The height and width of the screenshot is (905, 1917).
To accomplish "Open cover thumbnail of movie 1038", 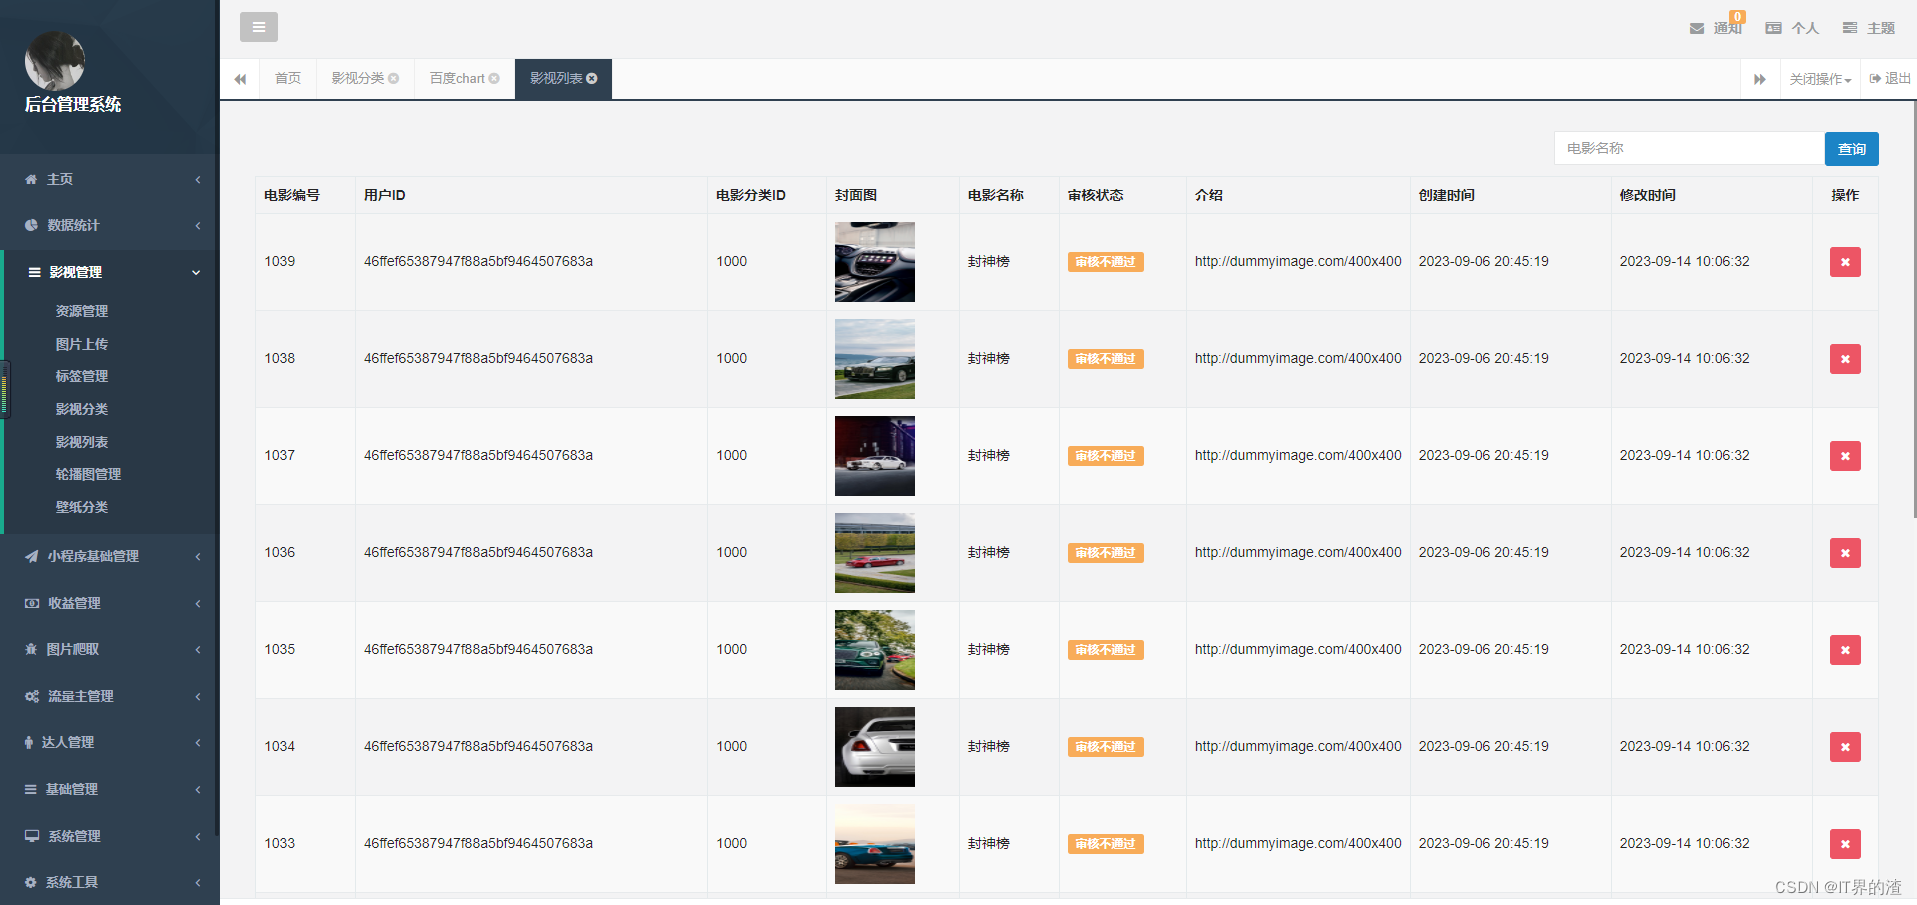I will 875,359.
